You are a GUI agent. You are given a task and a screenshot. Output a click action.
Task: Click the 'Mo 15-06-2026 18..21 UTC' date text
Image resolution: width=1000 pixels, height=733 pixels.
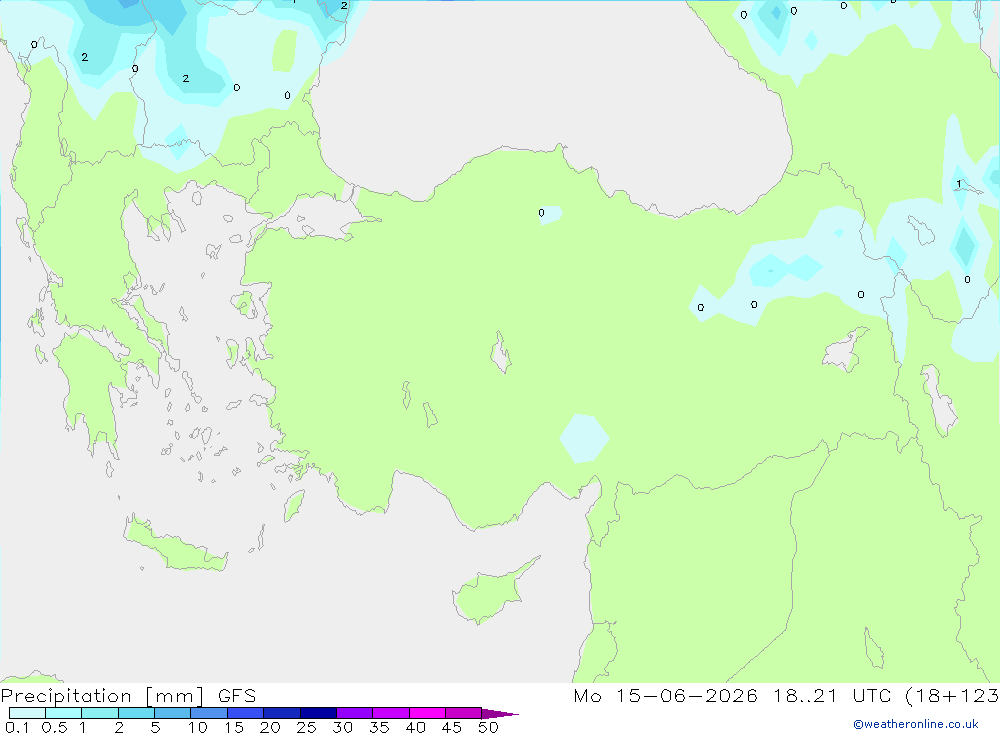pos(732,695)
